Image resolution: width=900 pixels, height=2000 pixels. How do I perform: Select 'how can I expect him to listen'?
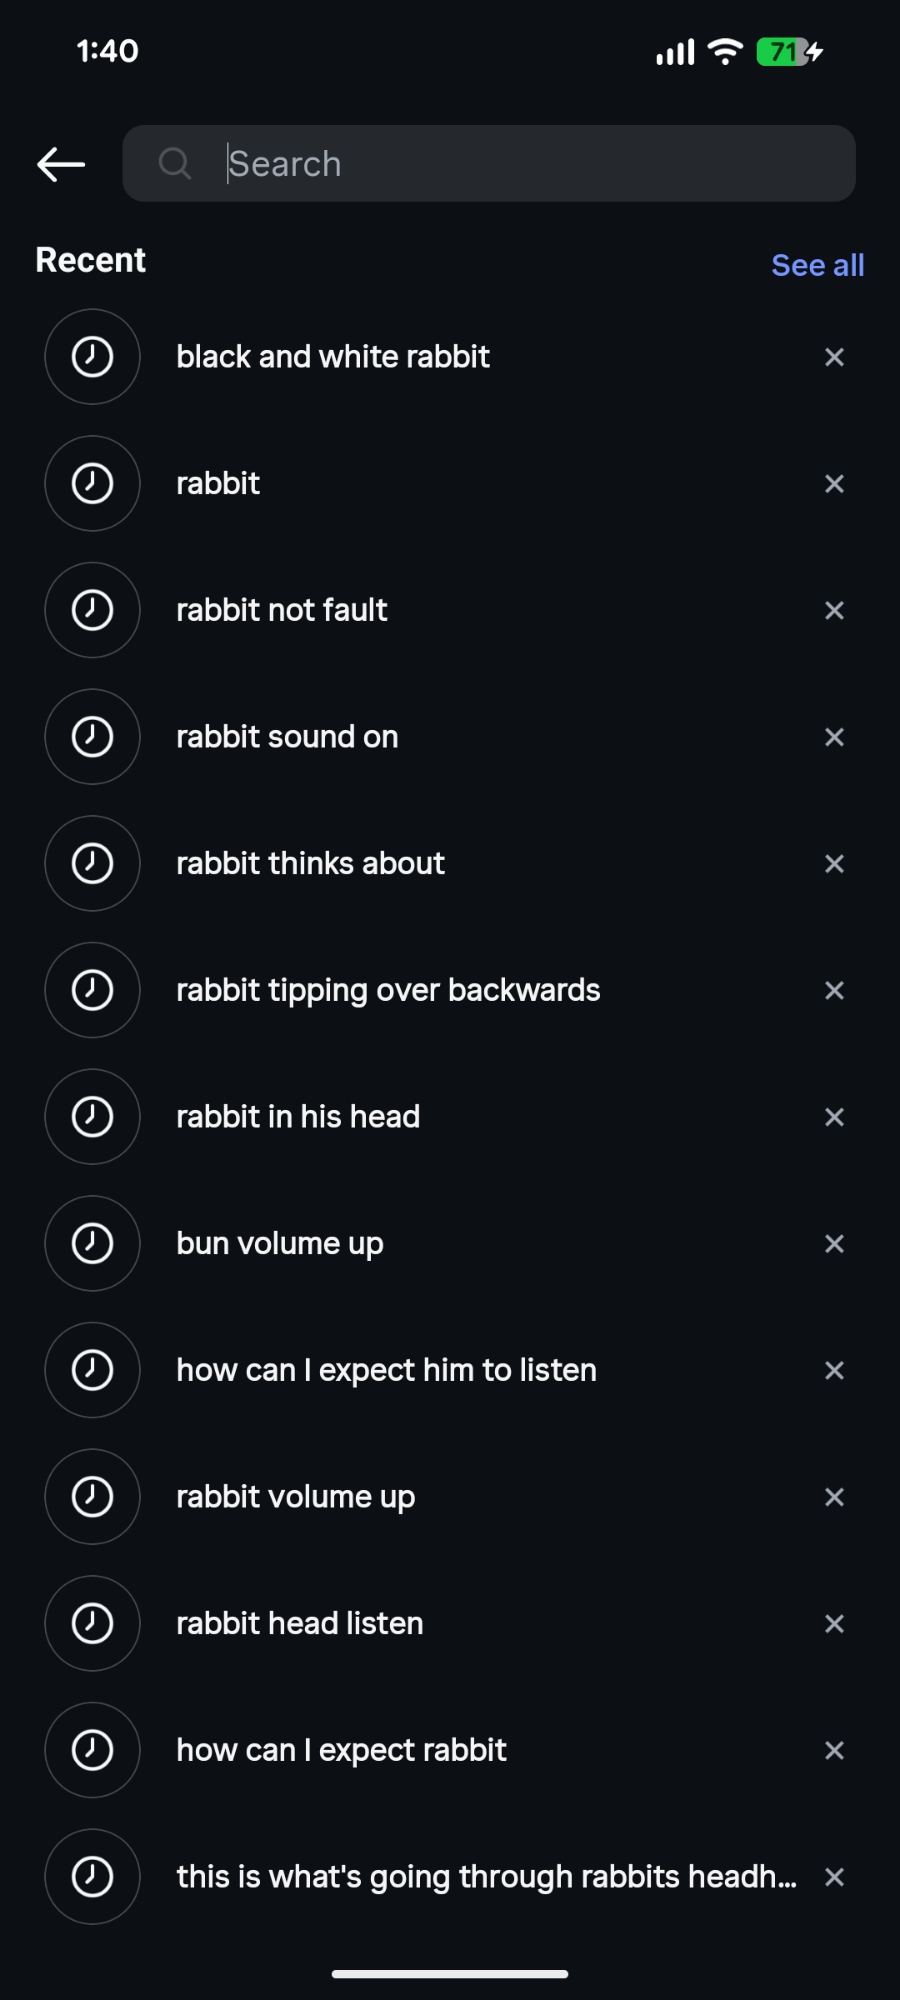(386, 1370)
